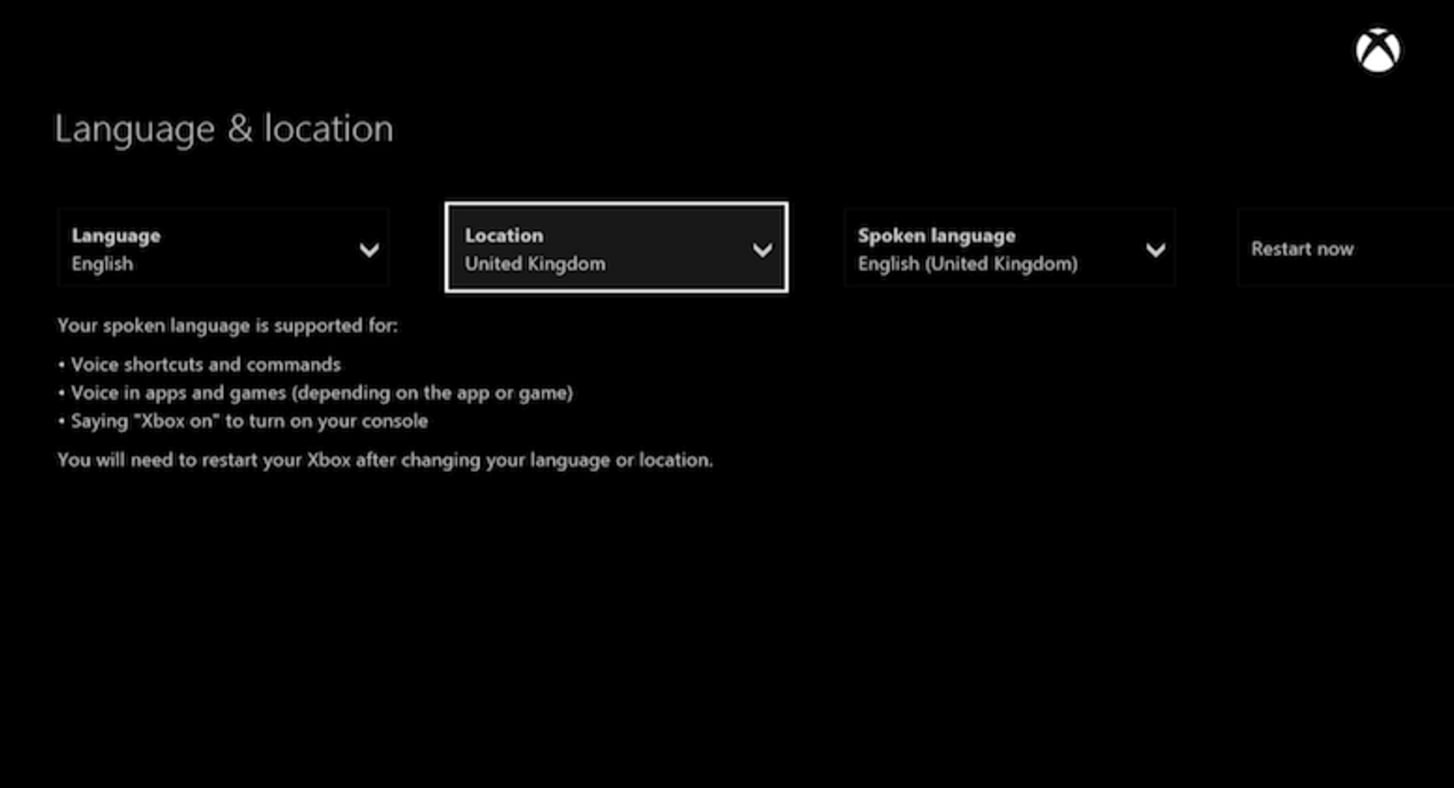Click the chevron on the Location box
This screenshot has height=788, width=1454.
[762, 248]
